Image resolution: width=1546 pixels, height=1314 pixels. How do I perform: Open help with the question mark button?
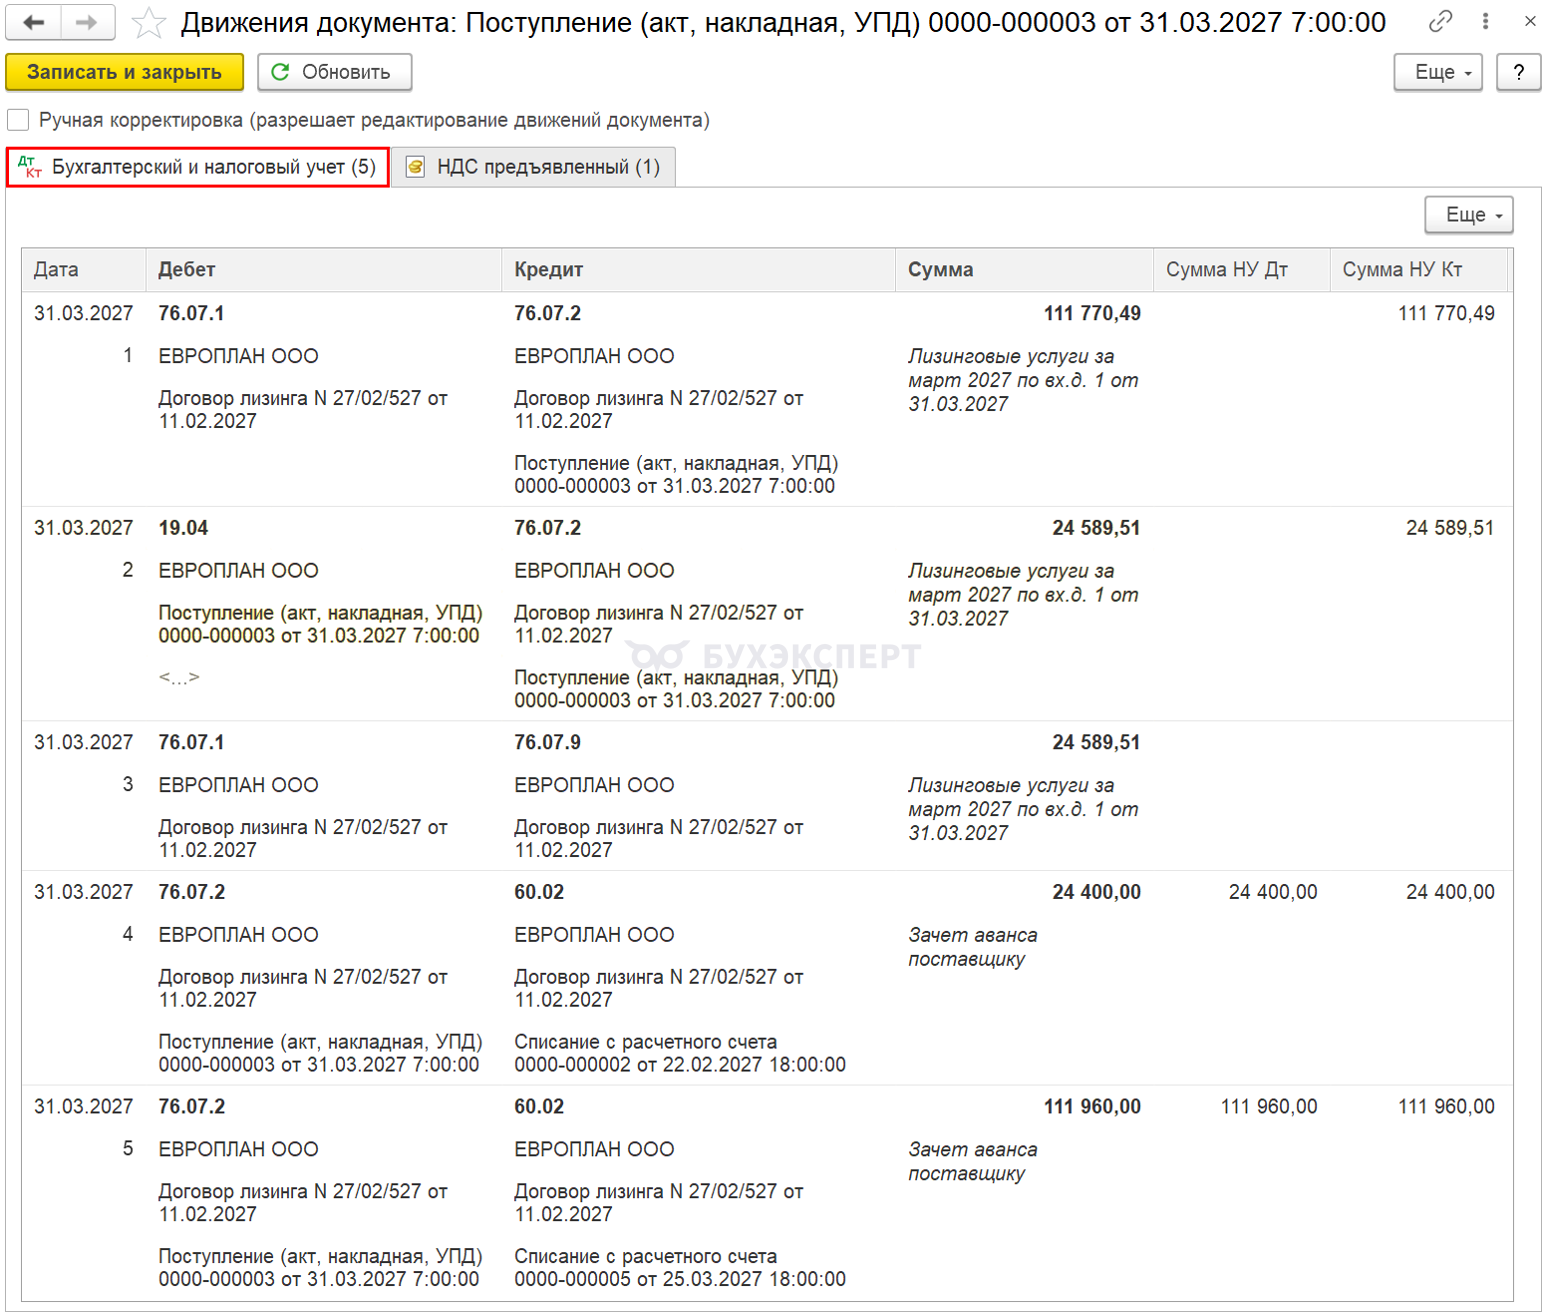point(1518,72)
